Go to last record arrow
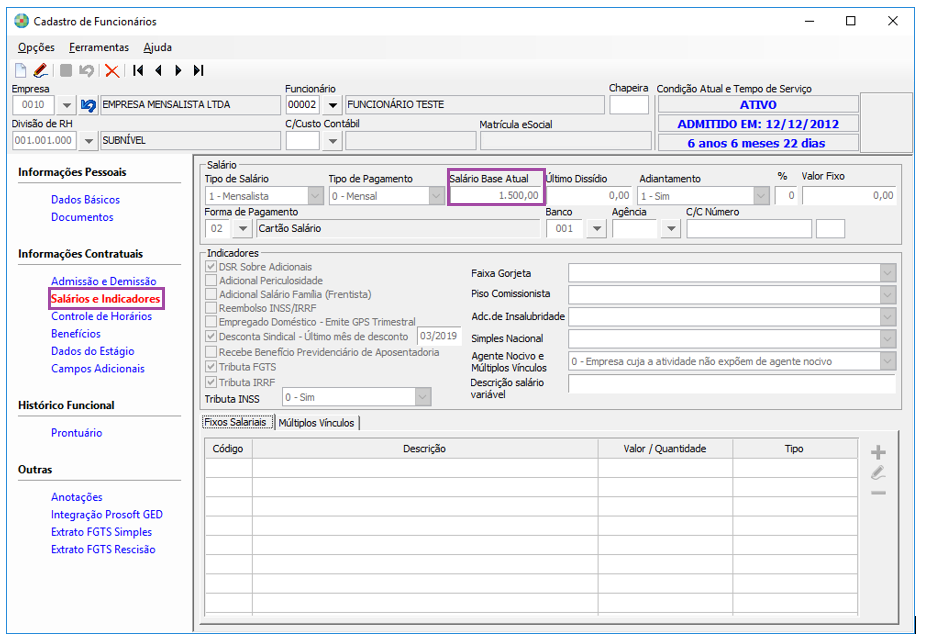 pyautogui.click(x=199, y=70)
